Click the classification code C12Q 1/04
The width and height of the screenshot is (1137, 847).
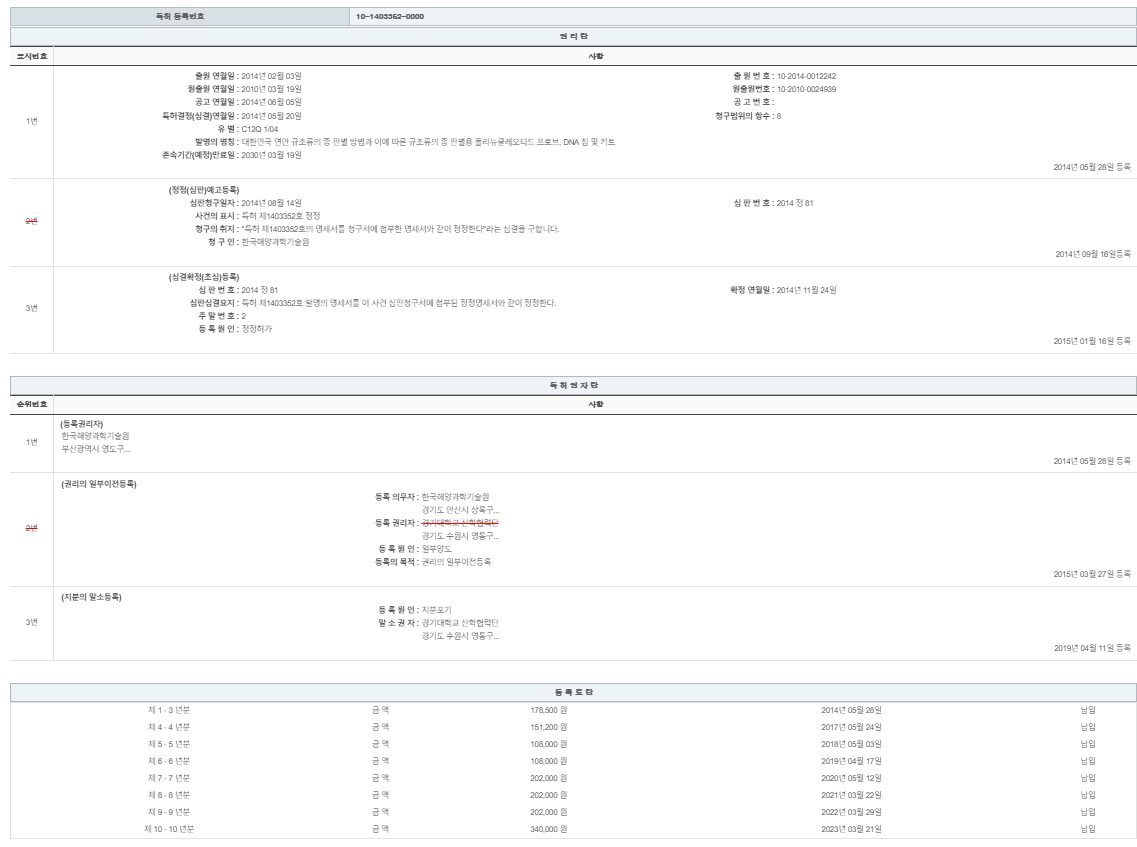pyautogui.click(x=260, y=129)
